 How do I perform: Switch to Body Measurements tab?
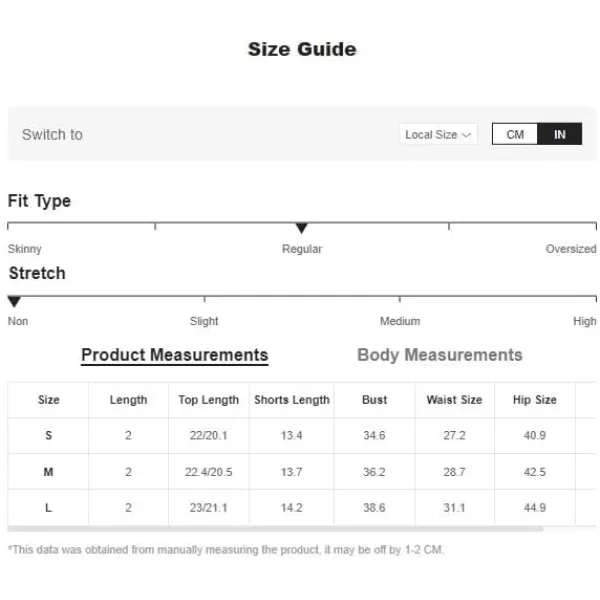440,355
